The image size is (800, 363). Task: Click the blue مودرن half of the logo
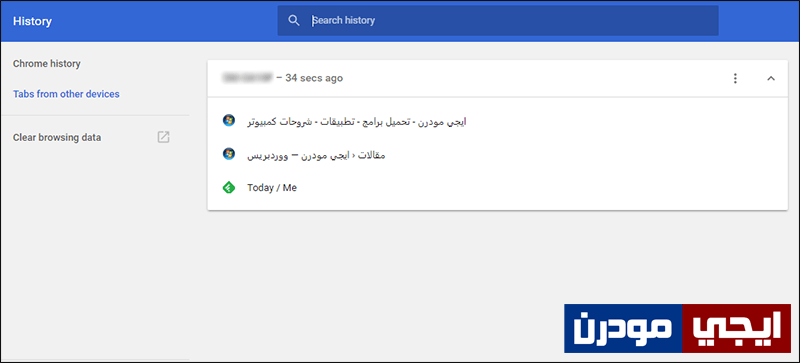(623, 328)
